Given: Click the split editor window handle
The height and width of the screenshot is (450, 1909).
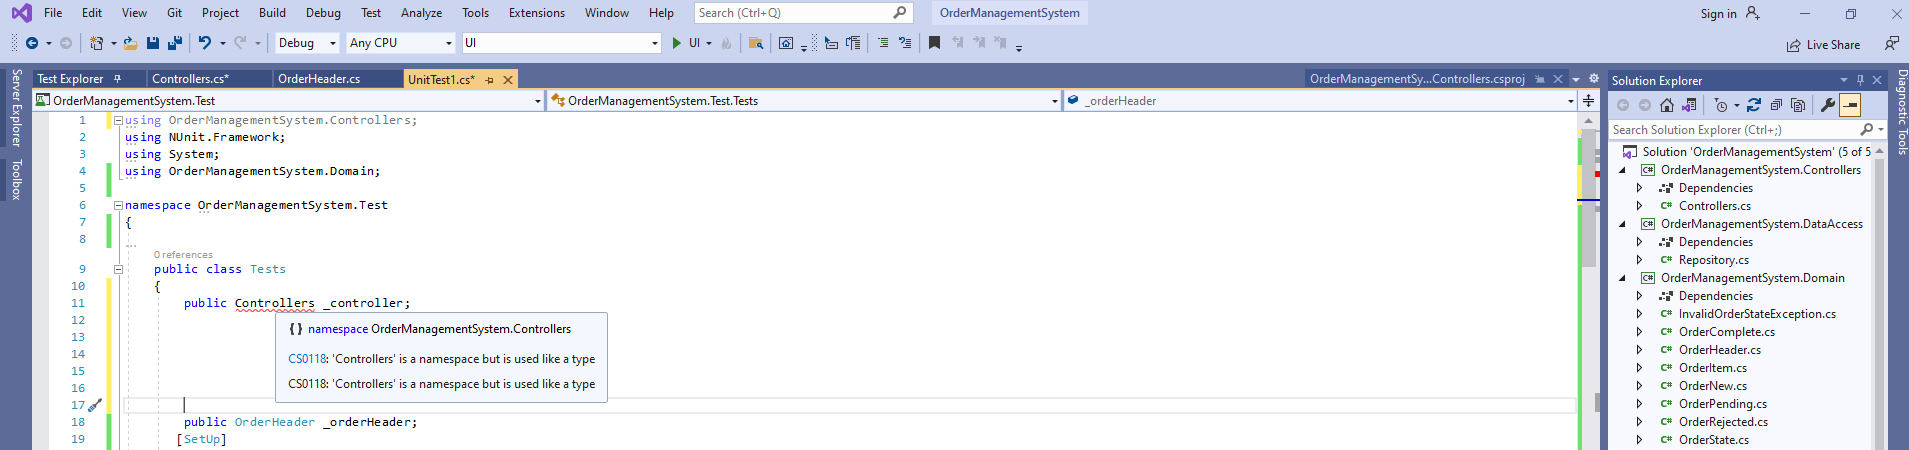Looking at the screenshot, I should tap(1588, 100).
